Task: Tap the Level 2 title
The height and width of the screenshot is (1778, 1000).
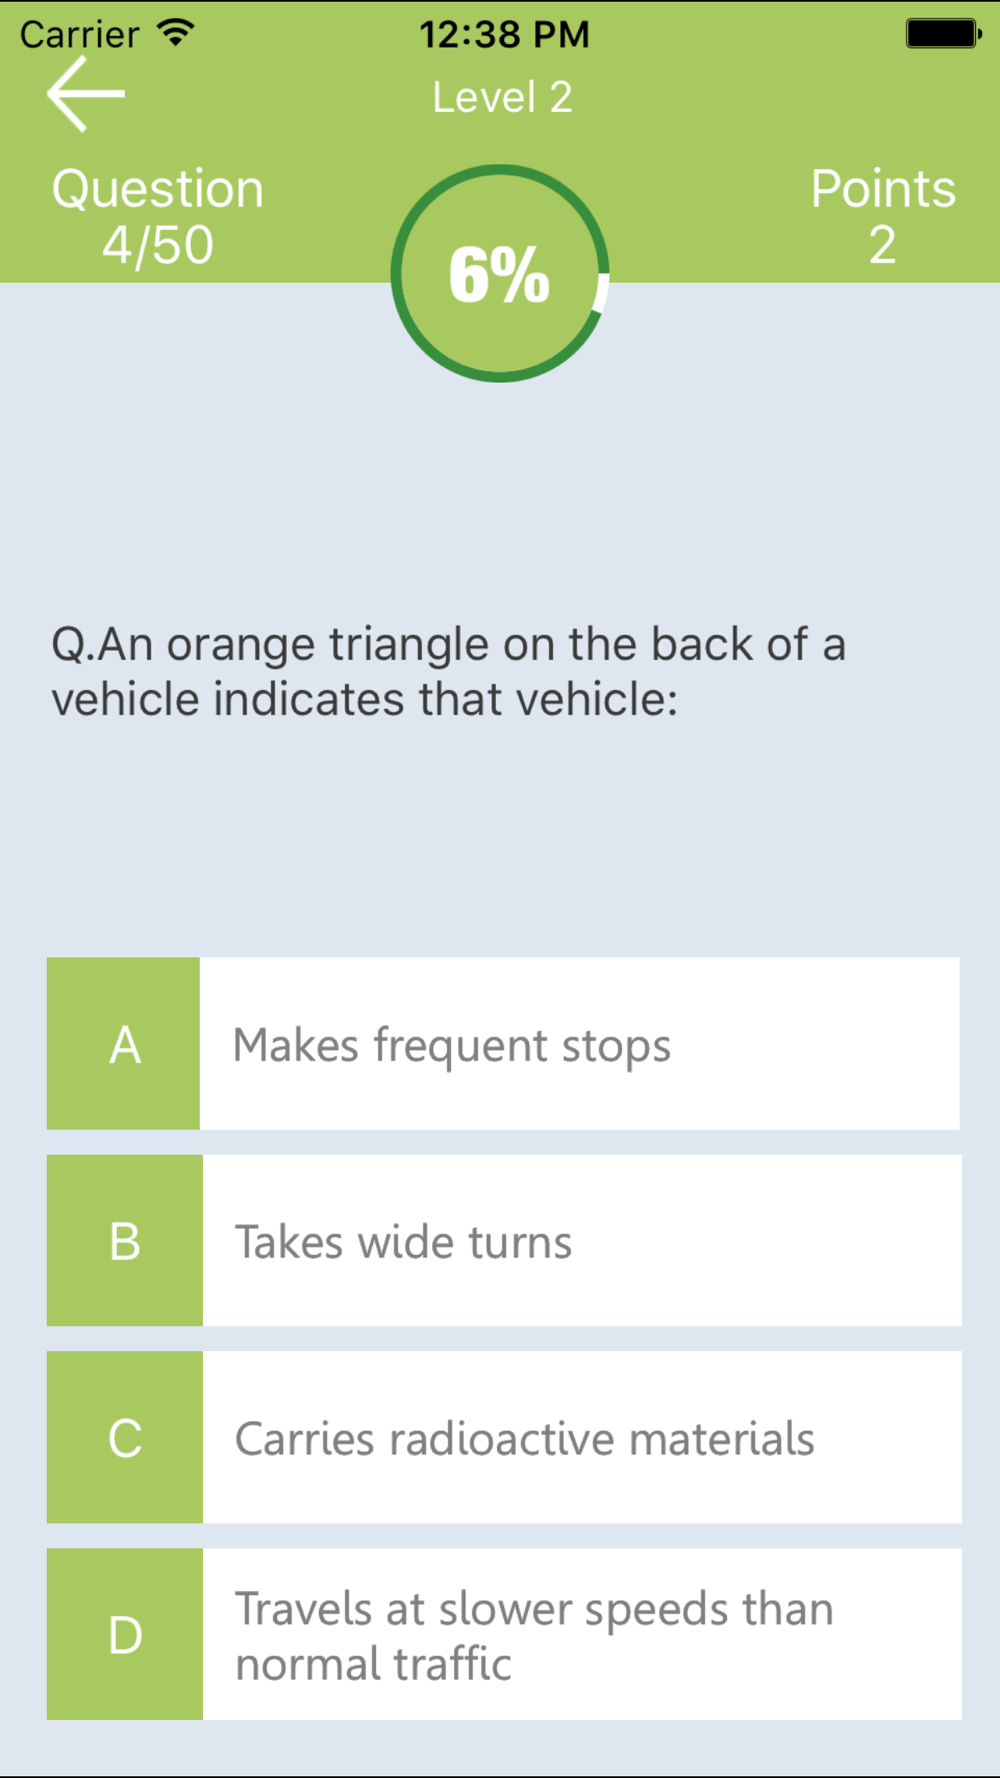Action: (502, 97)
